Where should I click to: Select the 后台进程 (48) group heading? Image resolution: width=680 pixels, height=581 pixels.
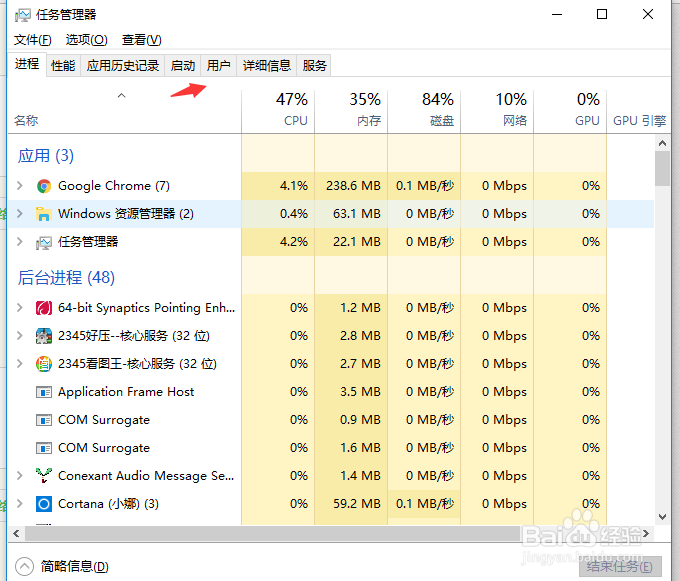pyautogui.click(x=66, y=277)
